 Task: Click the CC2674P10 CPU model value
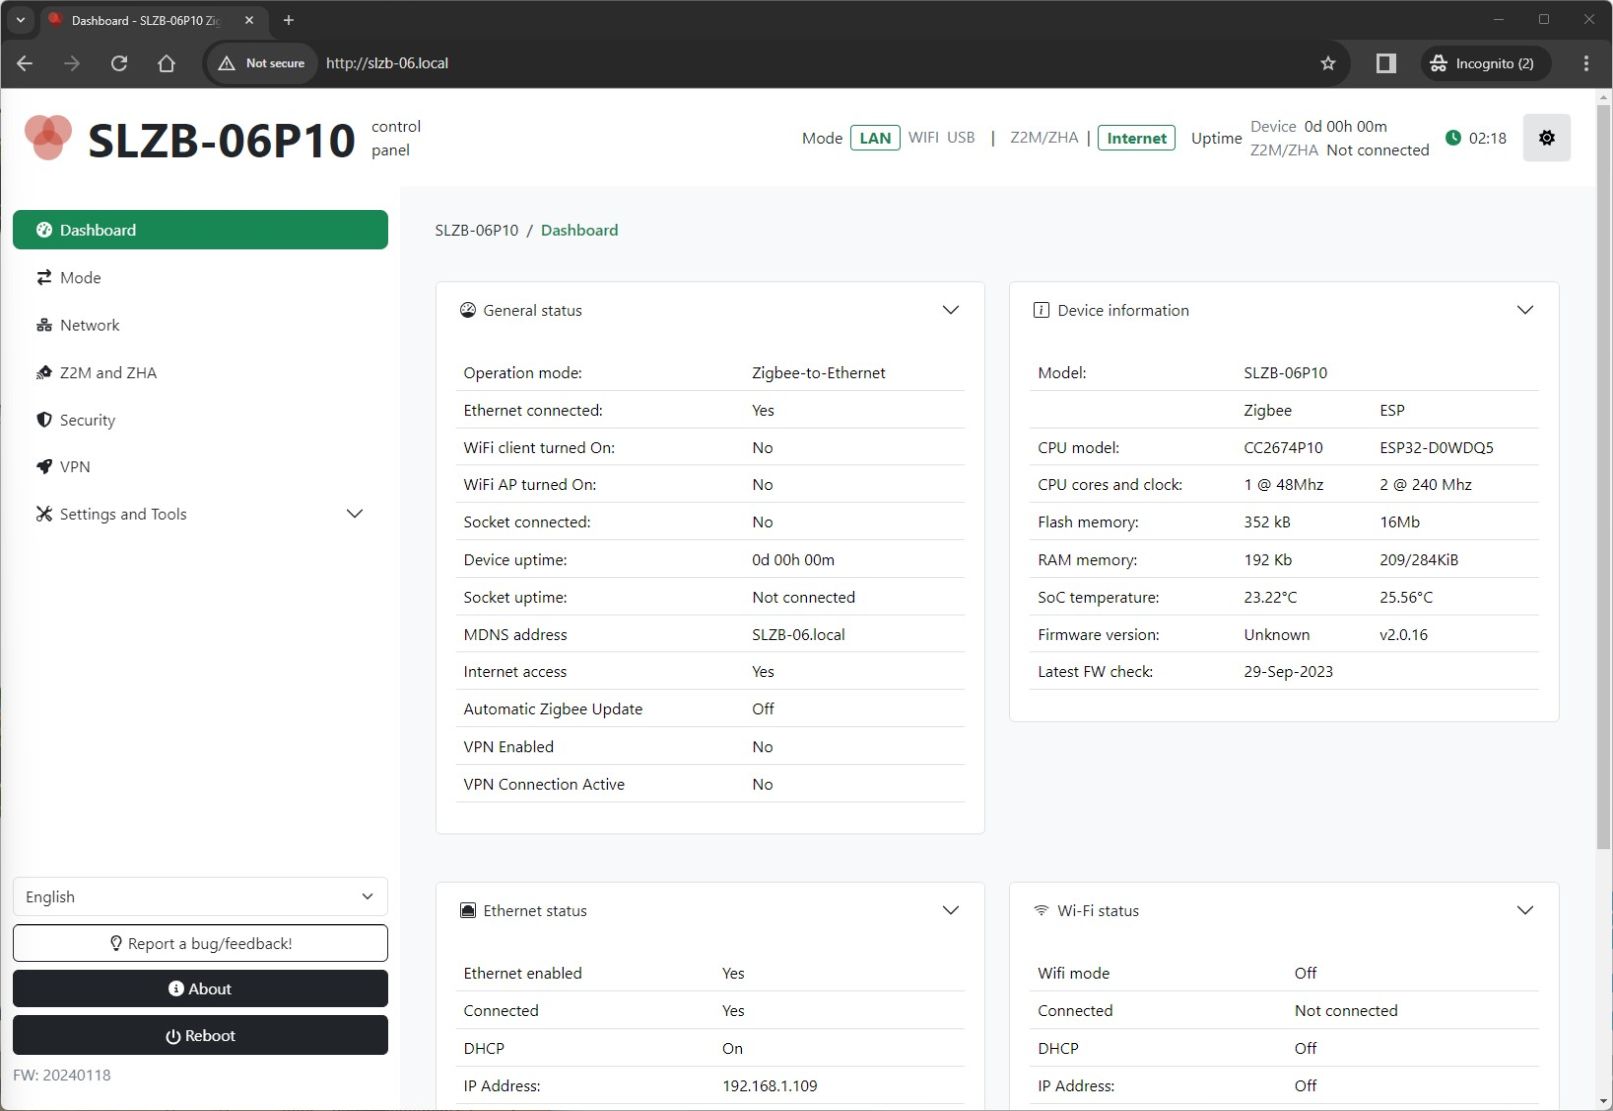[1283, 448]
